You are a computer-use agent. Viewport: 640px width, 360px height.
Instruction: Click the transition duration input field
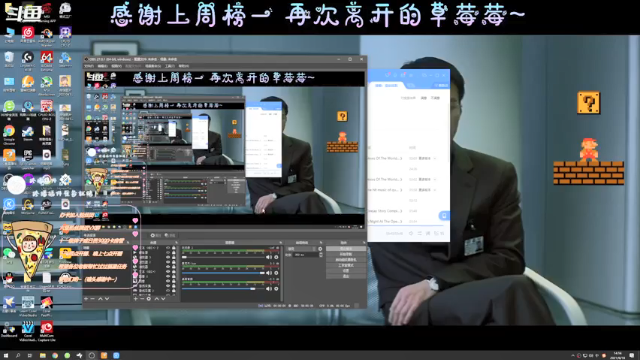point(306,255)
